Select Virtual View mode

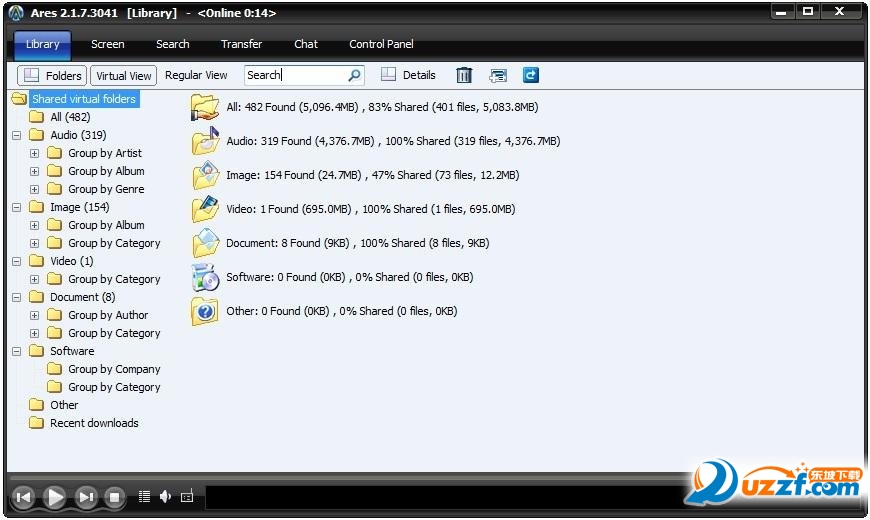tap(124, 75)
